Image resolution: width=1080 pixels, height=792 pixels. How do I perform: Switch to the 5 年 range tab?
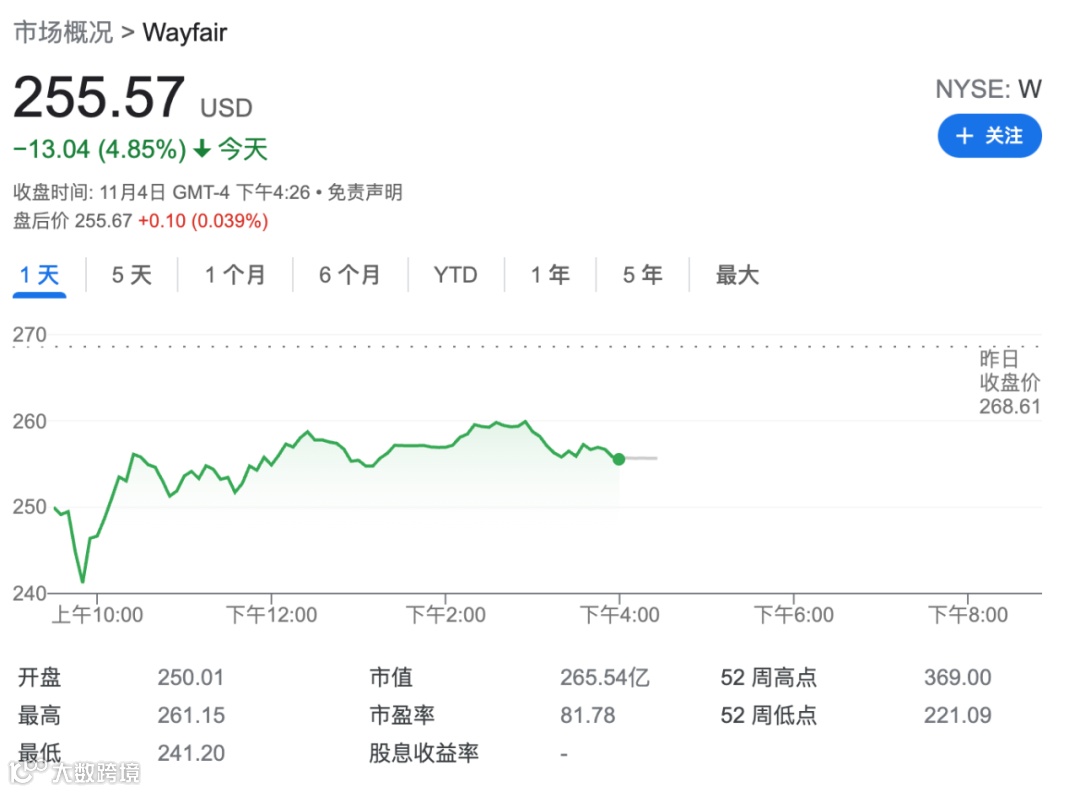pyautogui.click(x=643, y=275)
